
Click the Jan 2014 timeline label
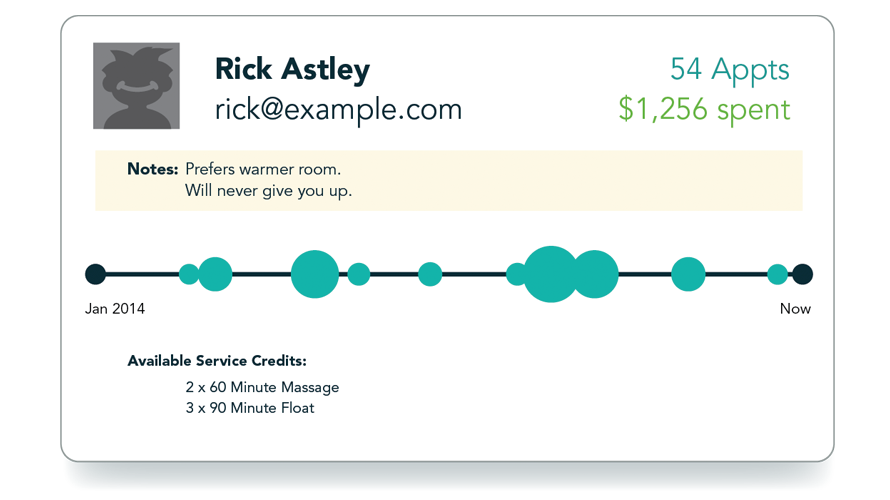pyautogui.click(x=115, y=309)
